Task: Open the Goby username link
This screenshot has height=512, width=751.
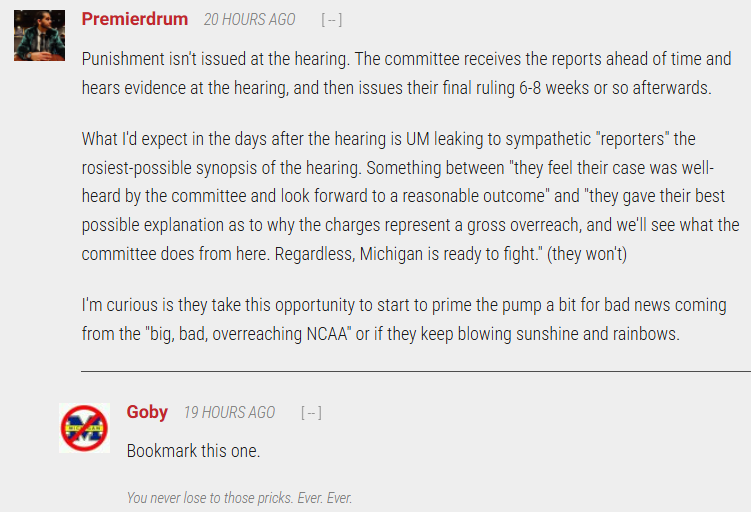Action: 147,412
